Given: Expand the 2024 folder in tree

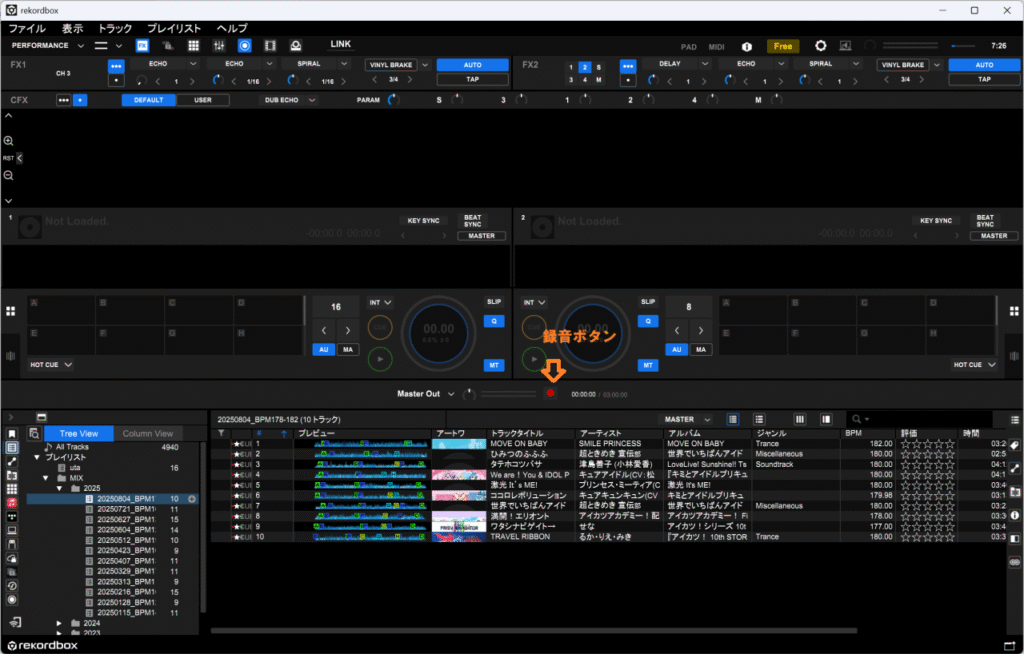Looking at the screenshot, I should click(59, 623).
